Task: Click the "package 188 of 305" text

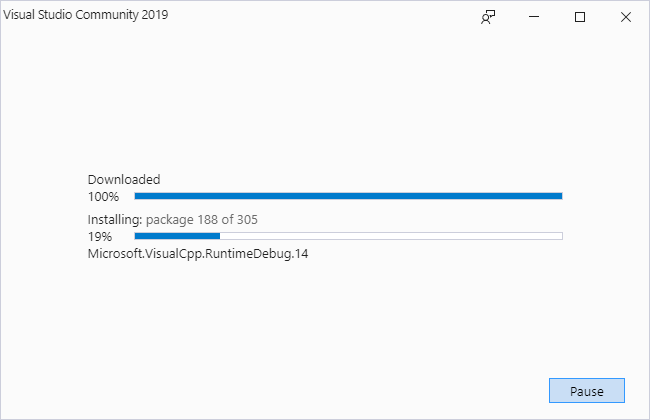Action: click(204, 219)
